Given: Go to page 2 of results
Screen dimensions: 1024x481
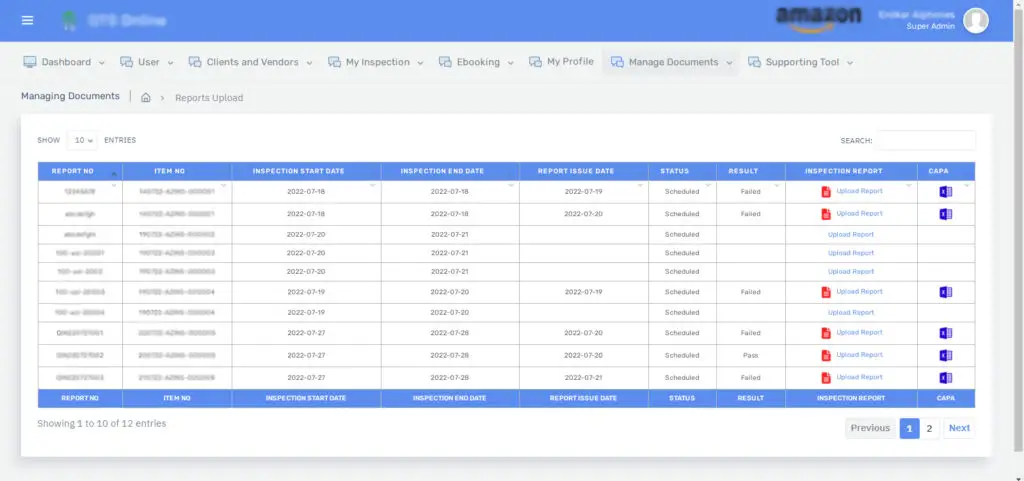Looking at the screenshot, I should (x=929, y=428).
